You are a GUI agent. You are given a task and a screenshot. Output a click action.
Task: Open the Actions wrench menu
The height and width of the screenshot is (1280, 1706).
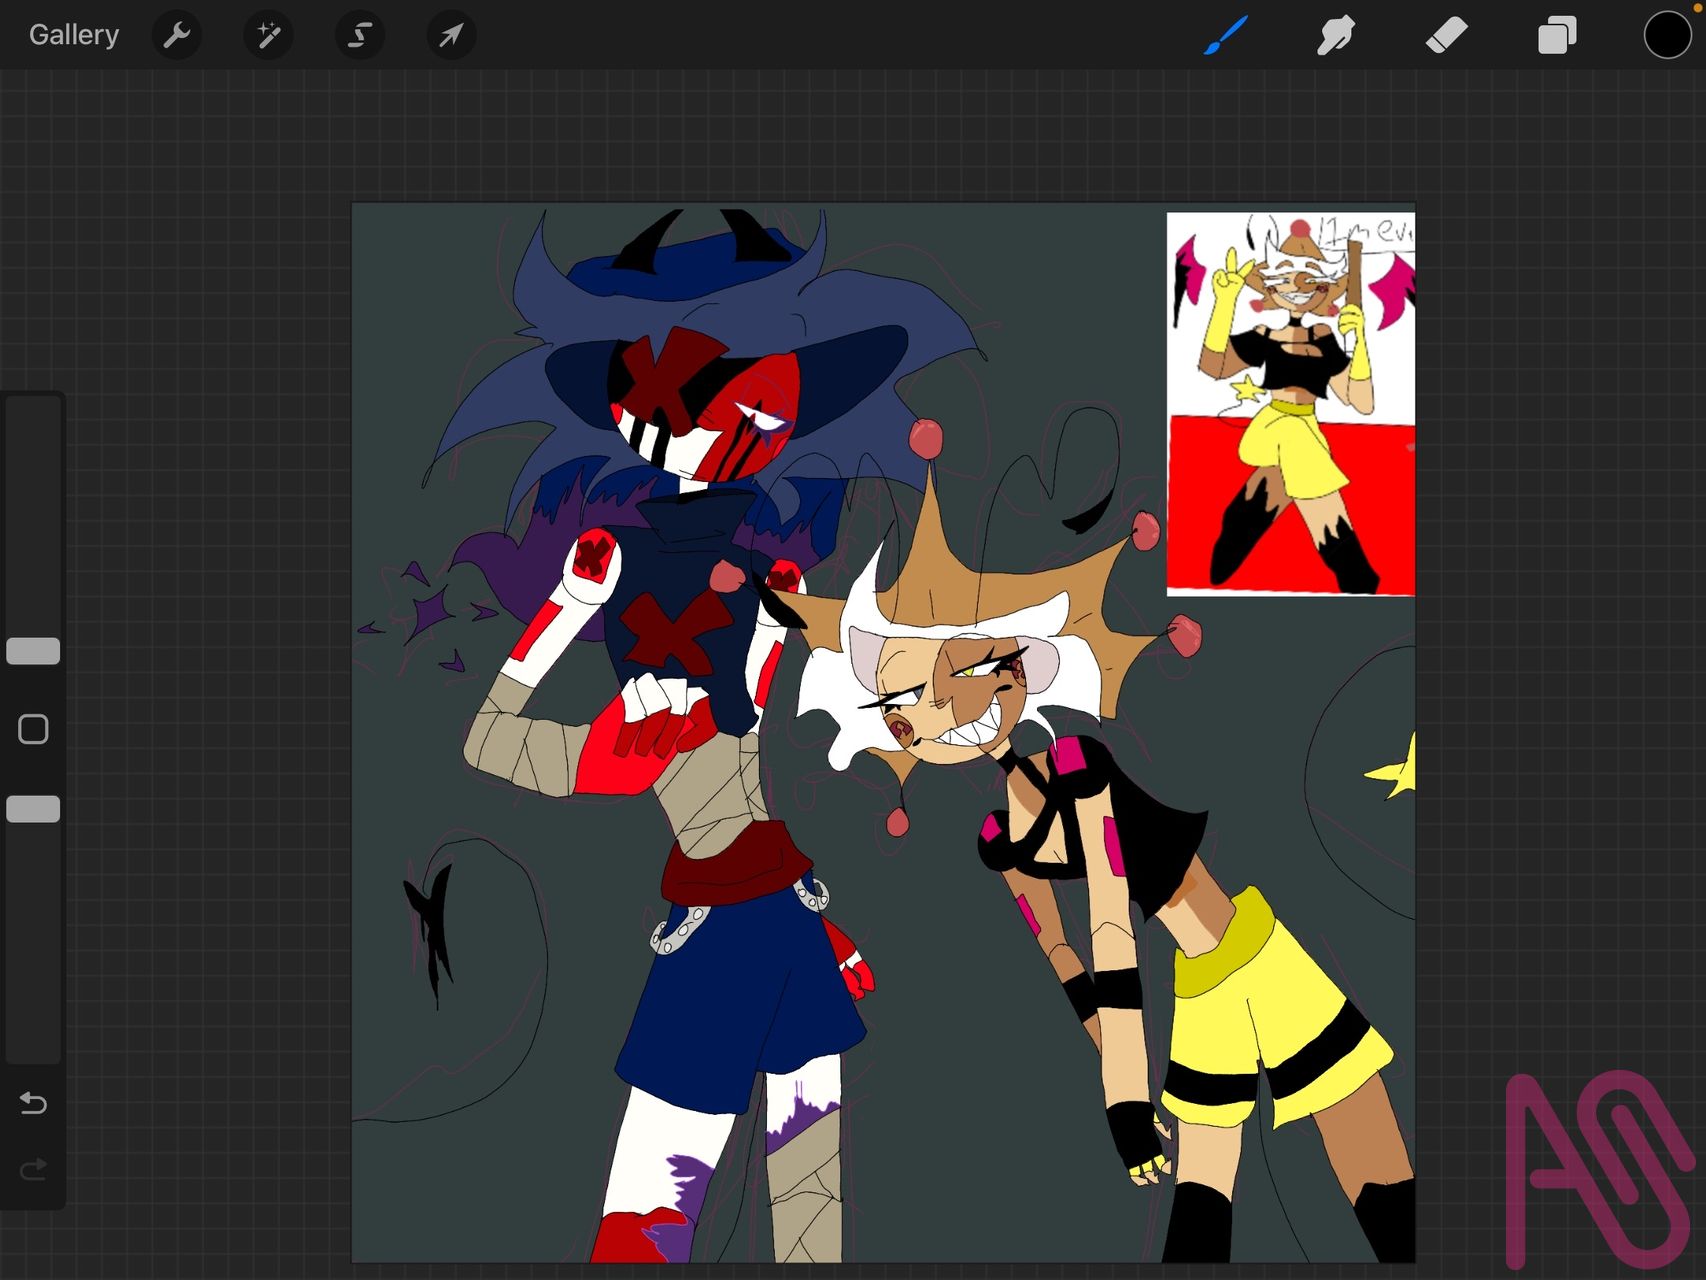(177, 35)
